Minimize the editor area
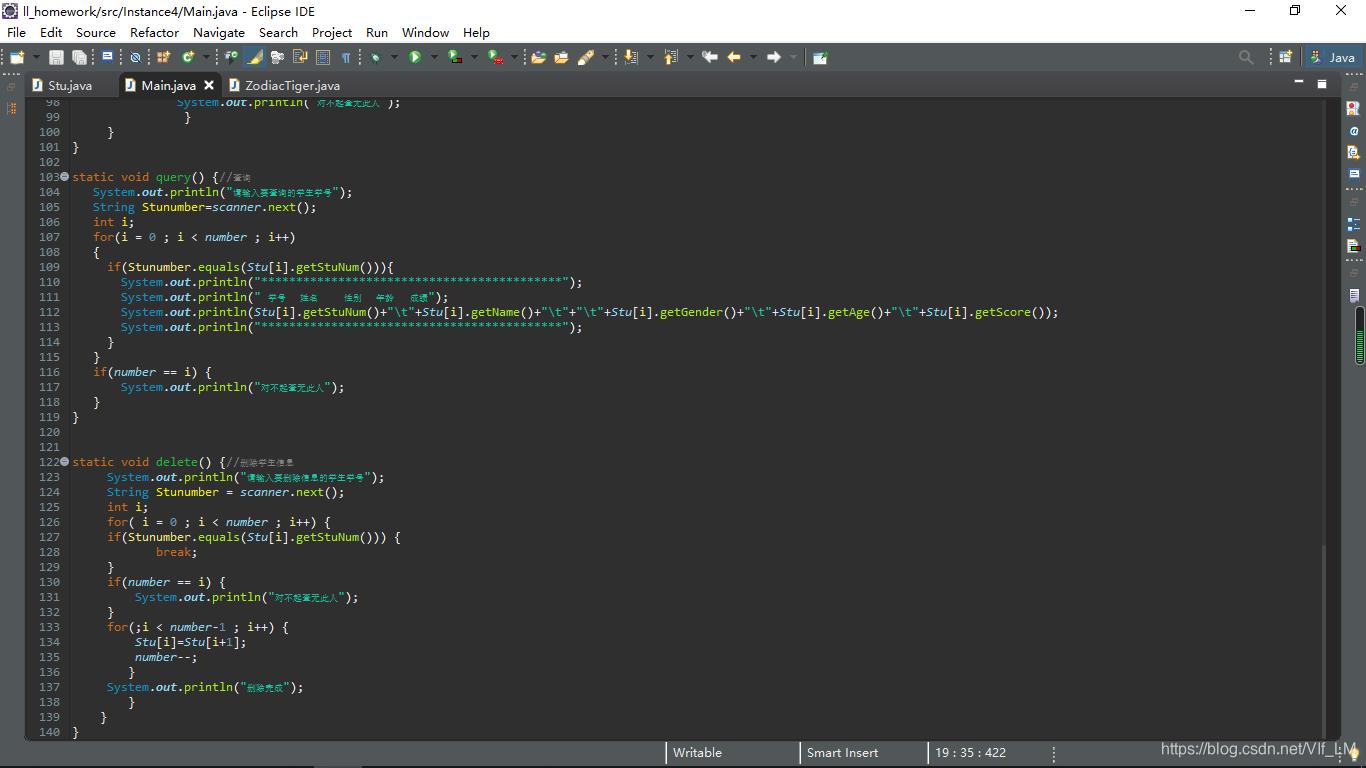1366x768 pixels. [x=1300, y=82]
